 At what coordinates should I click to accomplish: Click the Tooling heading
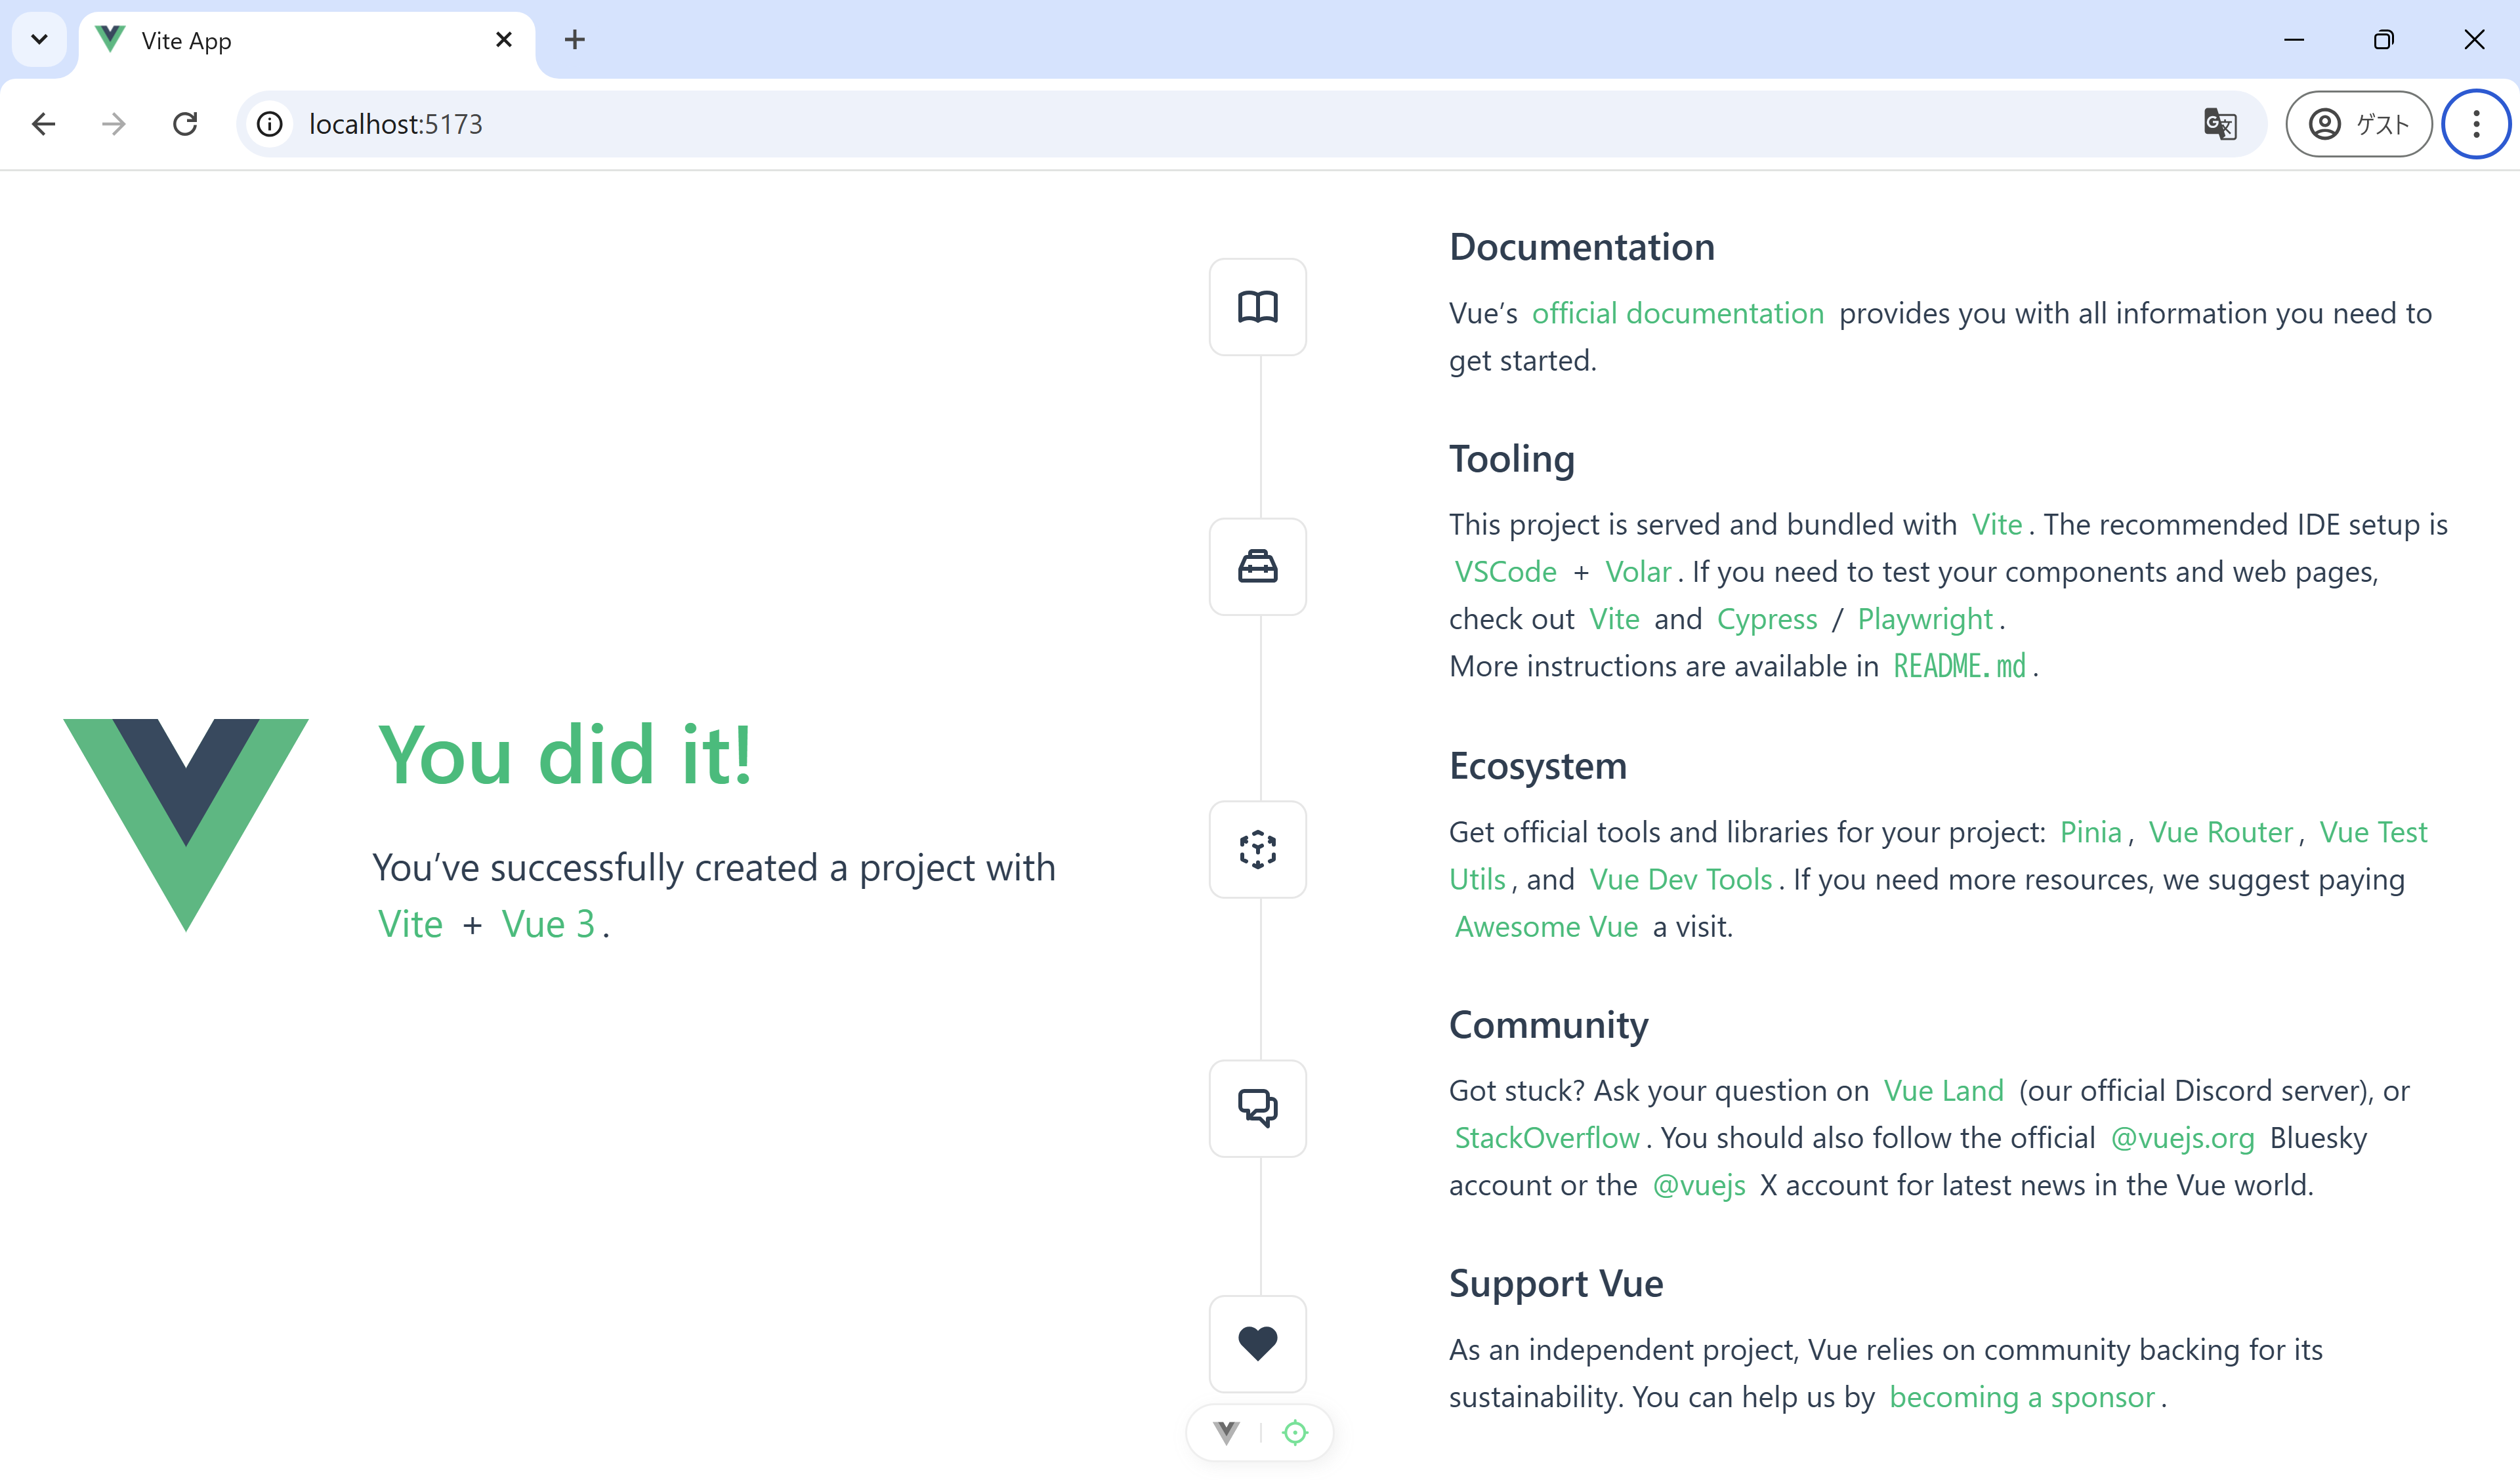[x=1512, y=459]
